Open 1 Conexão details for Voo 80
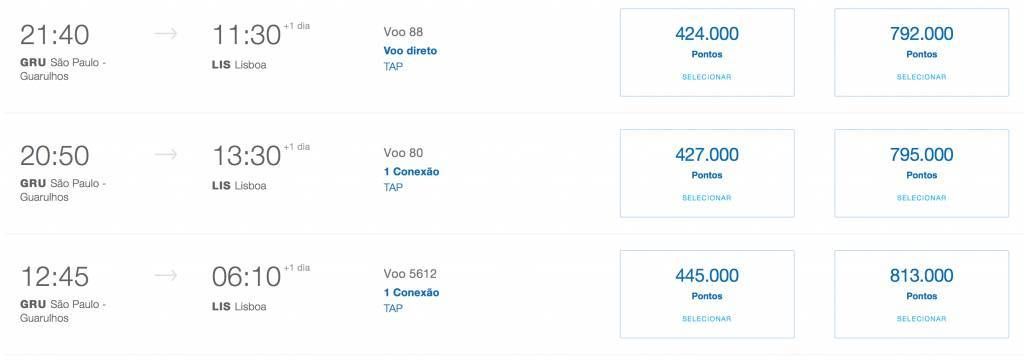This screenshot has width=1024, height=362. click(x=411, y=172)
